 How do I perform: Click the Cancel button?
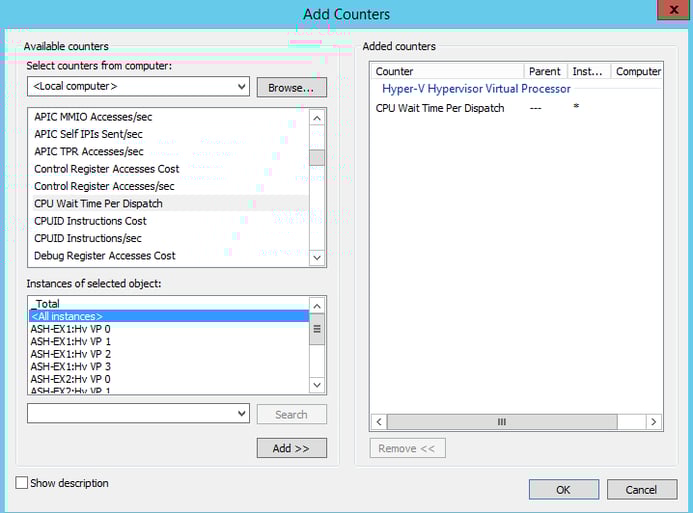point(641,490)
